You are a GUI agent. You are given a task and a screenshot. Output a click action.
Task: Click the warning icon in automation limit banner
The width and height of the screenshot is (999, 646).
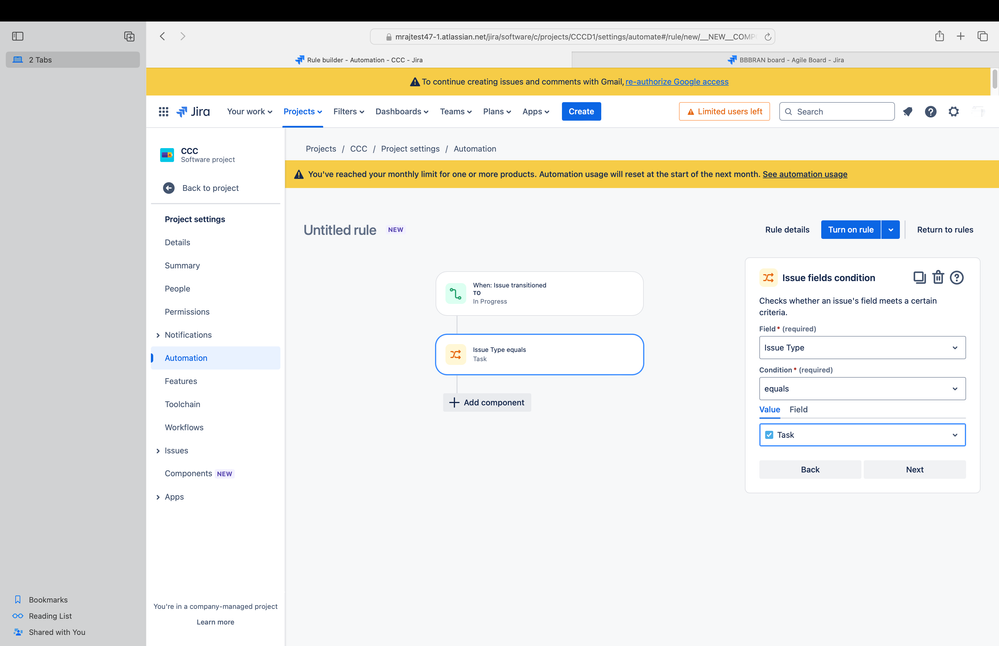(298, 174)
